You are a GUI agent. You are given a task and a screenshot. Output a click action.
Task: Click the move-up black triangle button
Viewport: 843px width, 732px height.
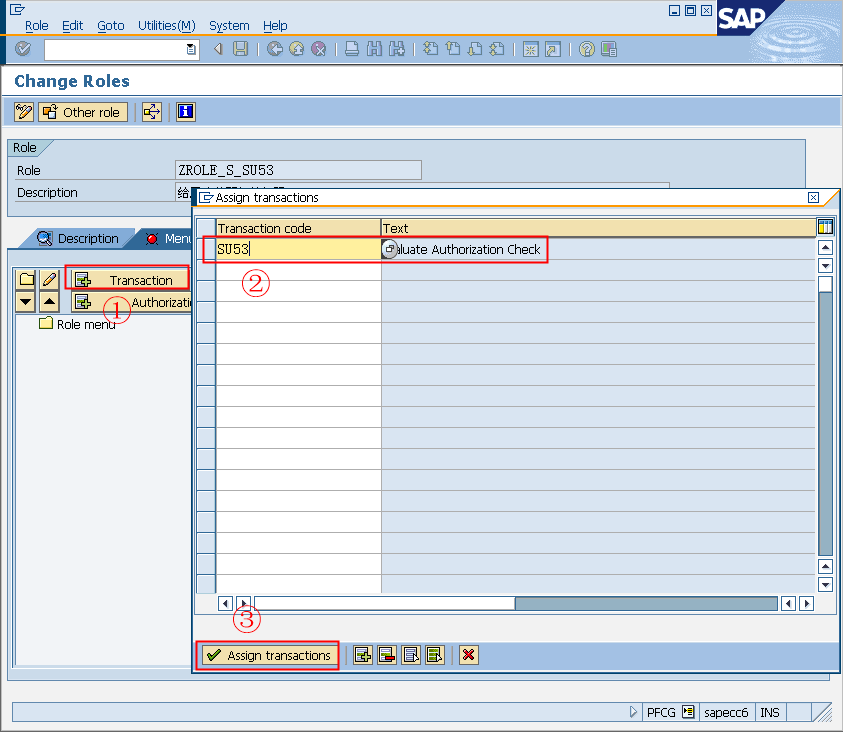(x=49, y=302)
